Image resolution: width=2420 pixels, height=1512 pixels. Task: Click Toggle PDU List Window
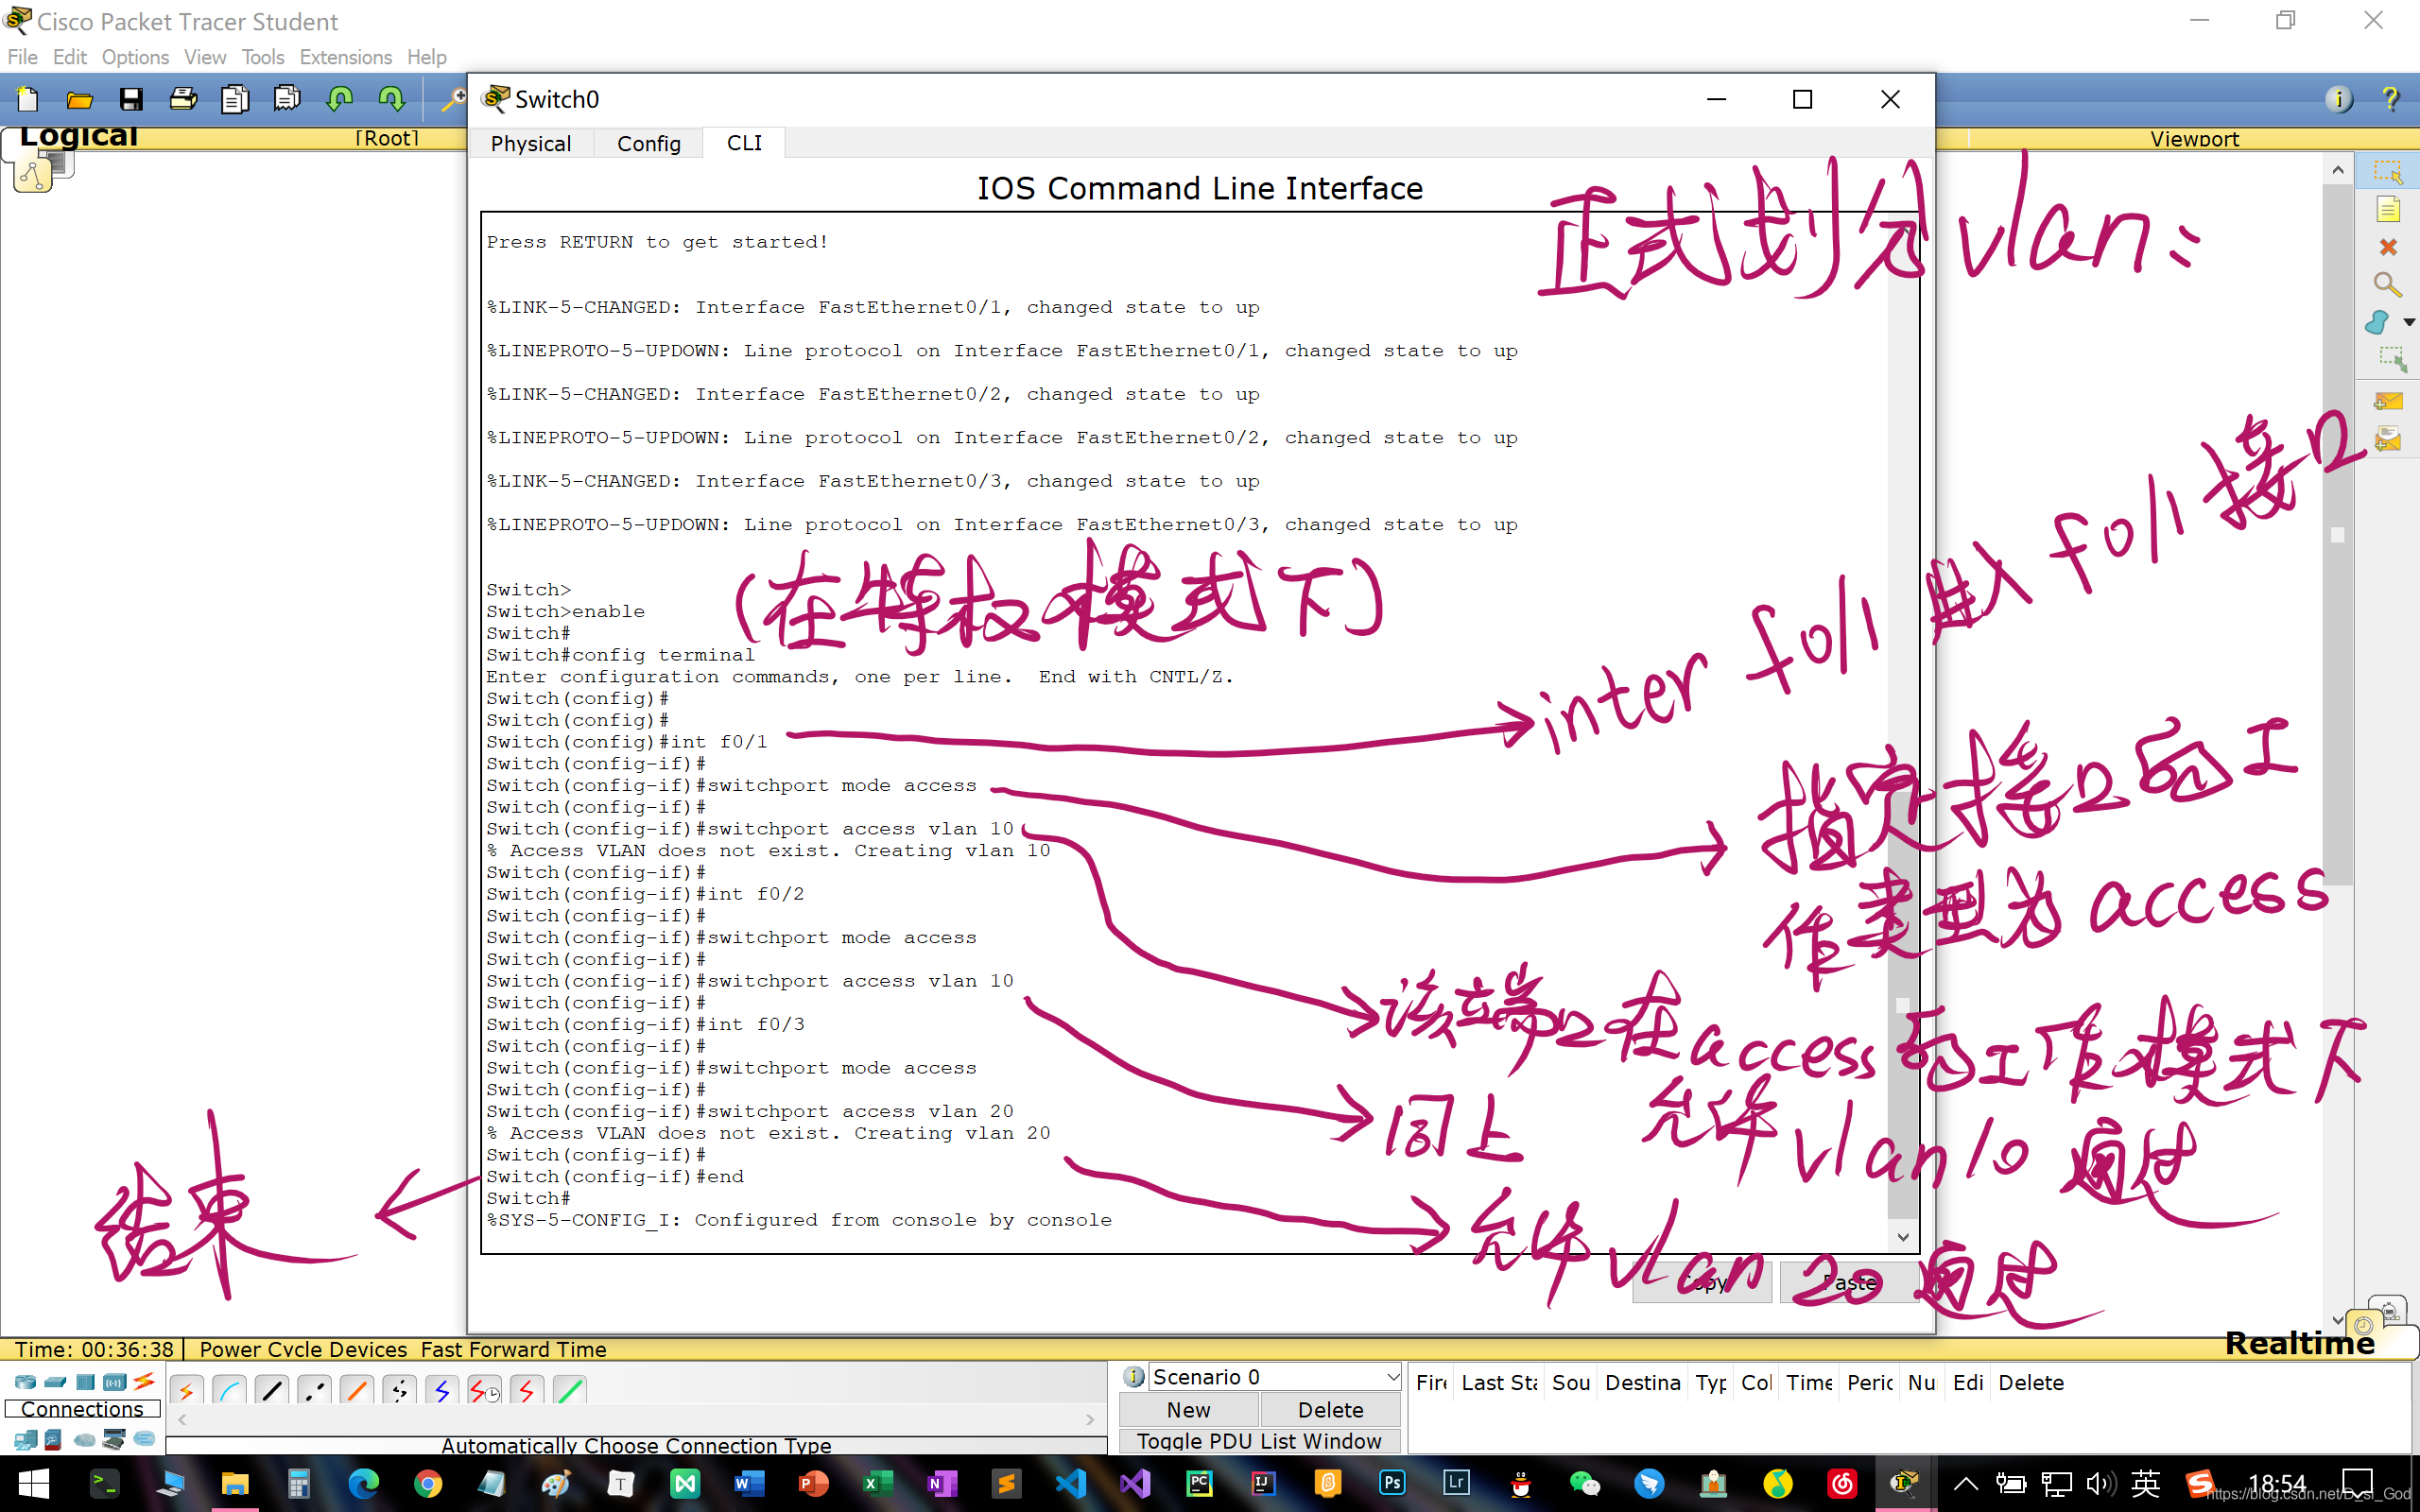1259,1440
